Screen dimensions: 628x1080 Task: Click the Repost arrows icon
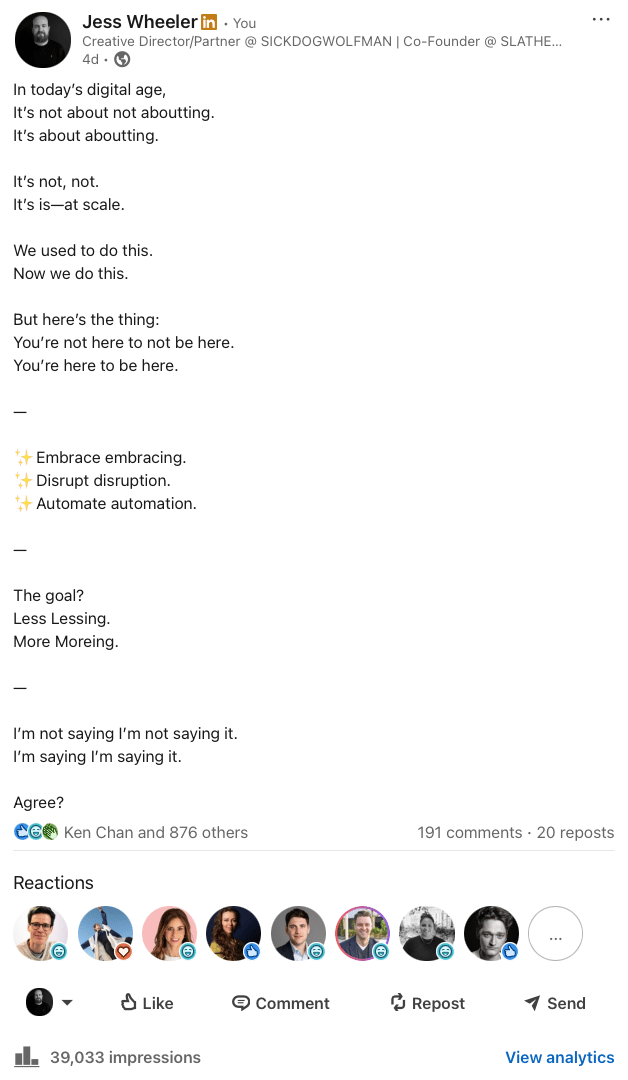pyautogui.click(x=398, y=1002)
